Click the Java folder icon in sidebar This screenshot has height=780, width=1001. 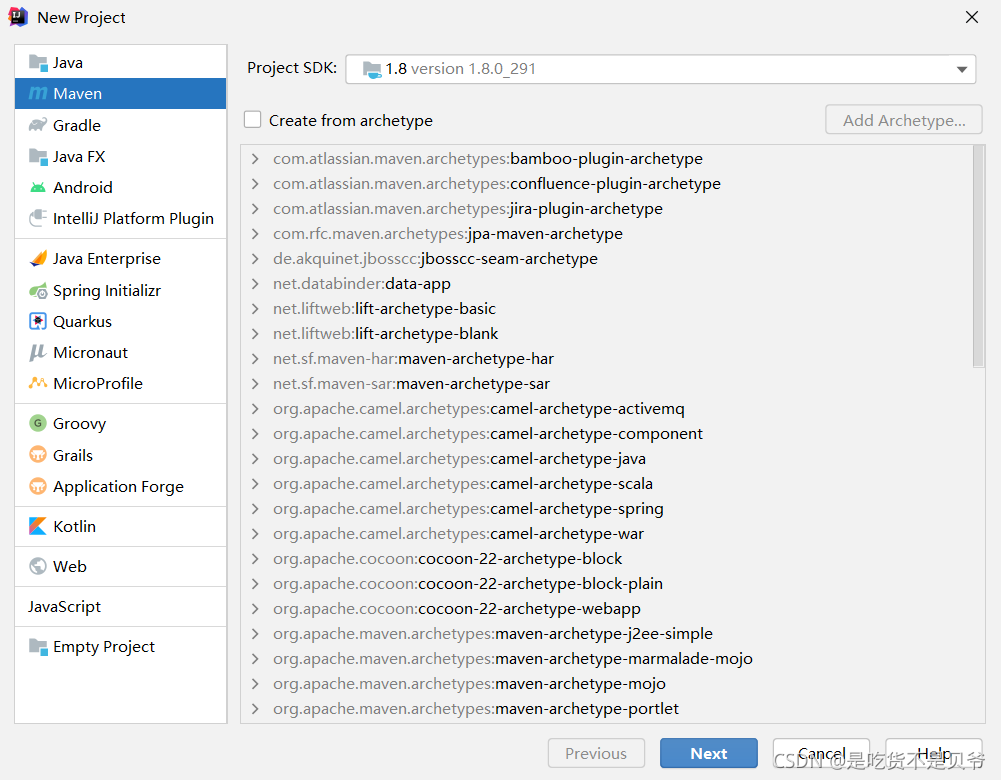[x=38, y=63]
